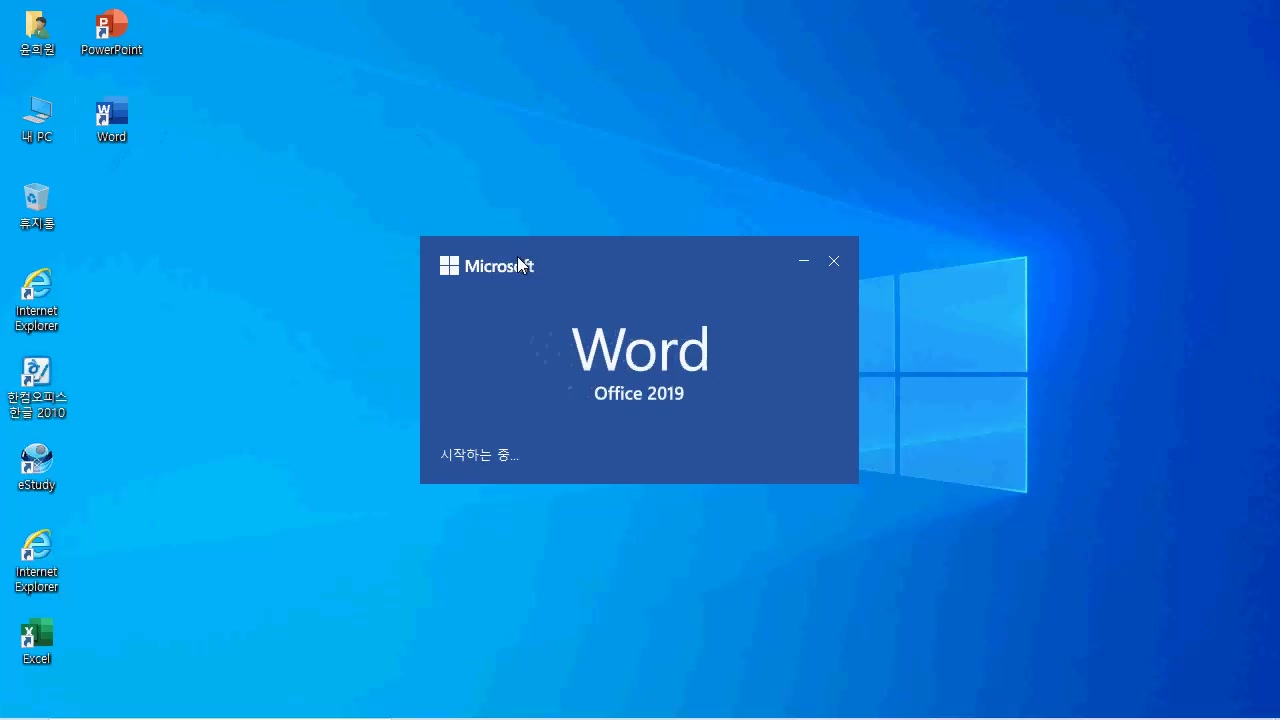Click the 한컴오피스 한글 2010 shortcut
This screenshot has width=1280, height=720.
pyautogui.click(x=37, y=374)
